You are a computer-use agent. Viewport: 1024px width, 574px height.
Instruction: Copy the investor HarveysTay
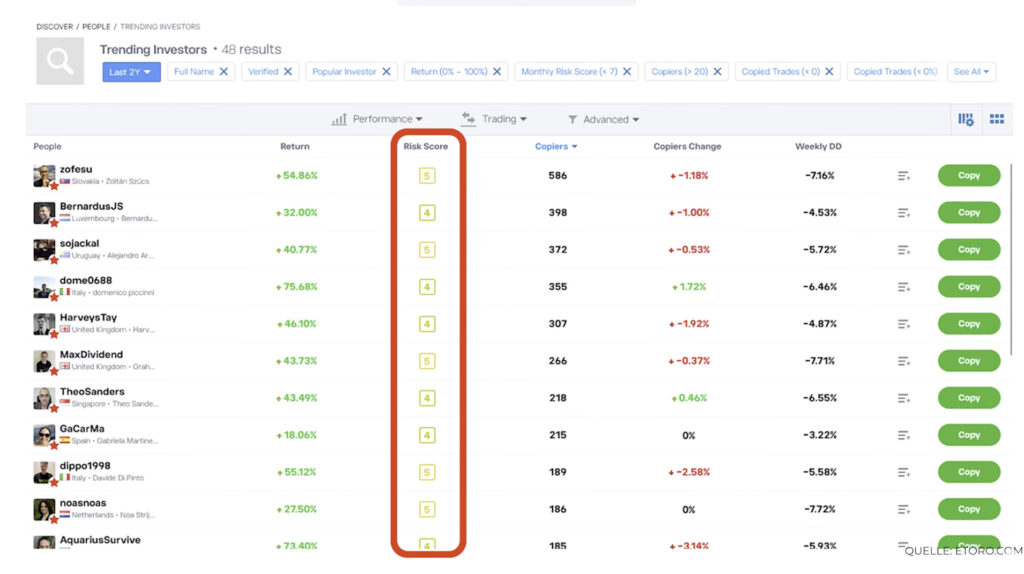click(x=968, y=323)
